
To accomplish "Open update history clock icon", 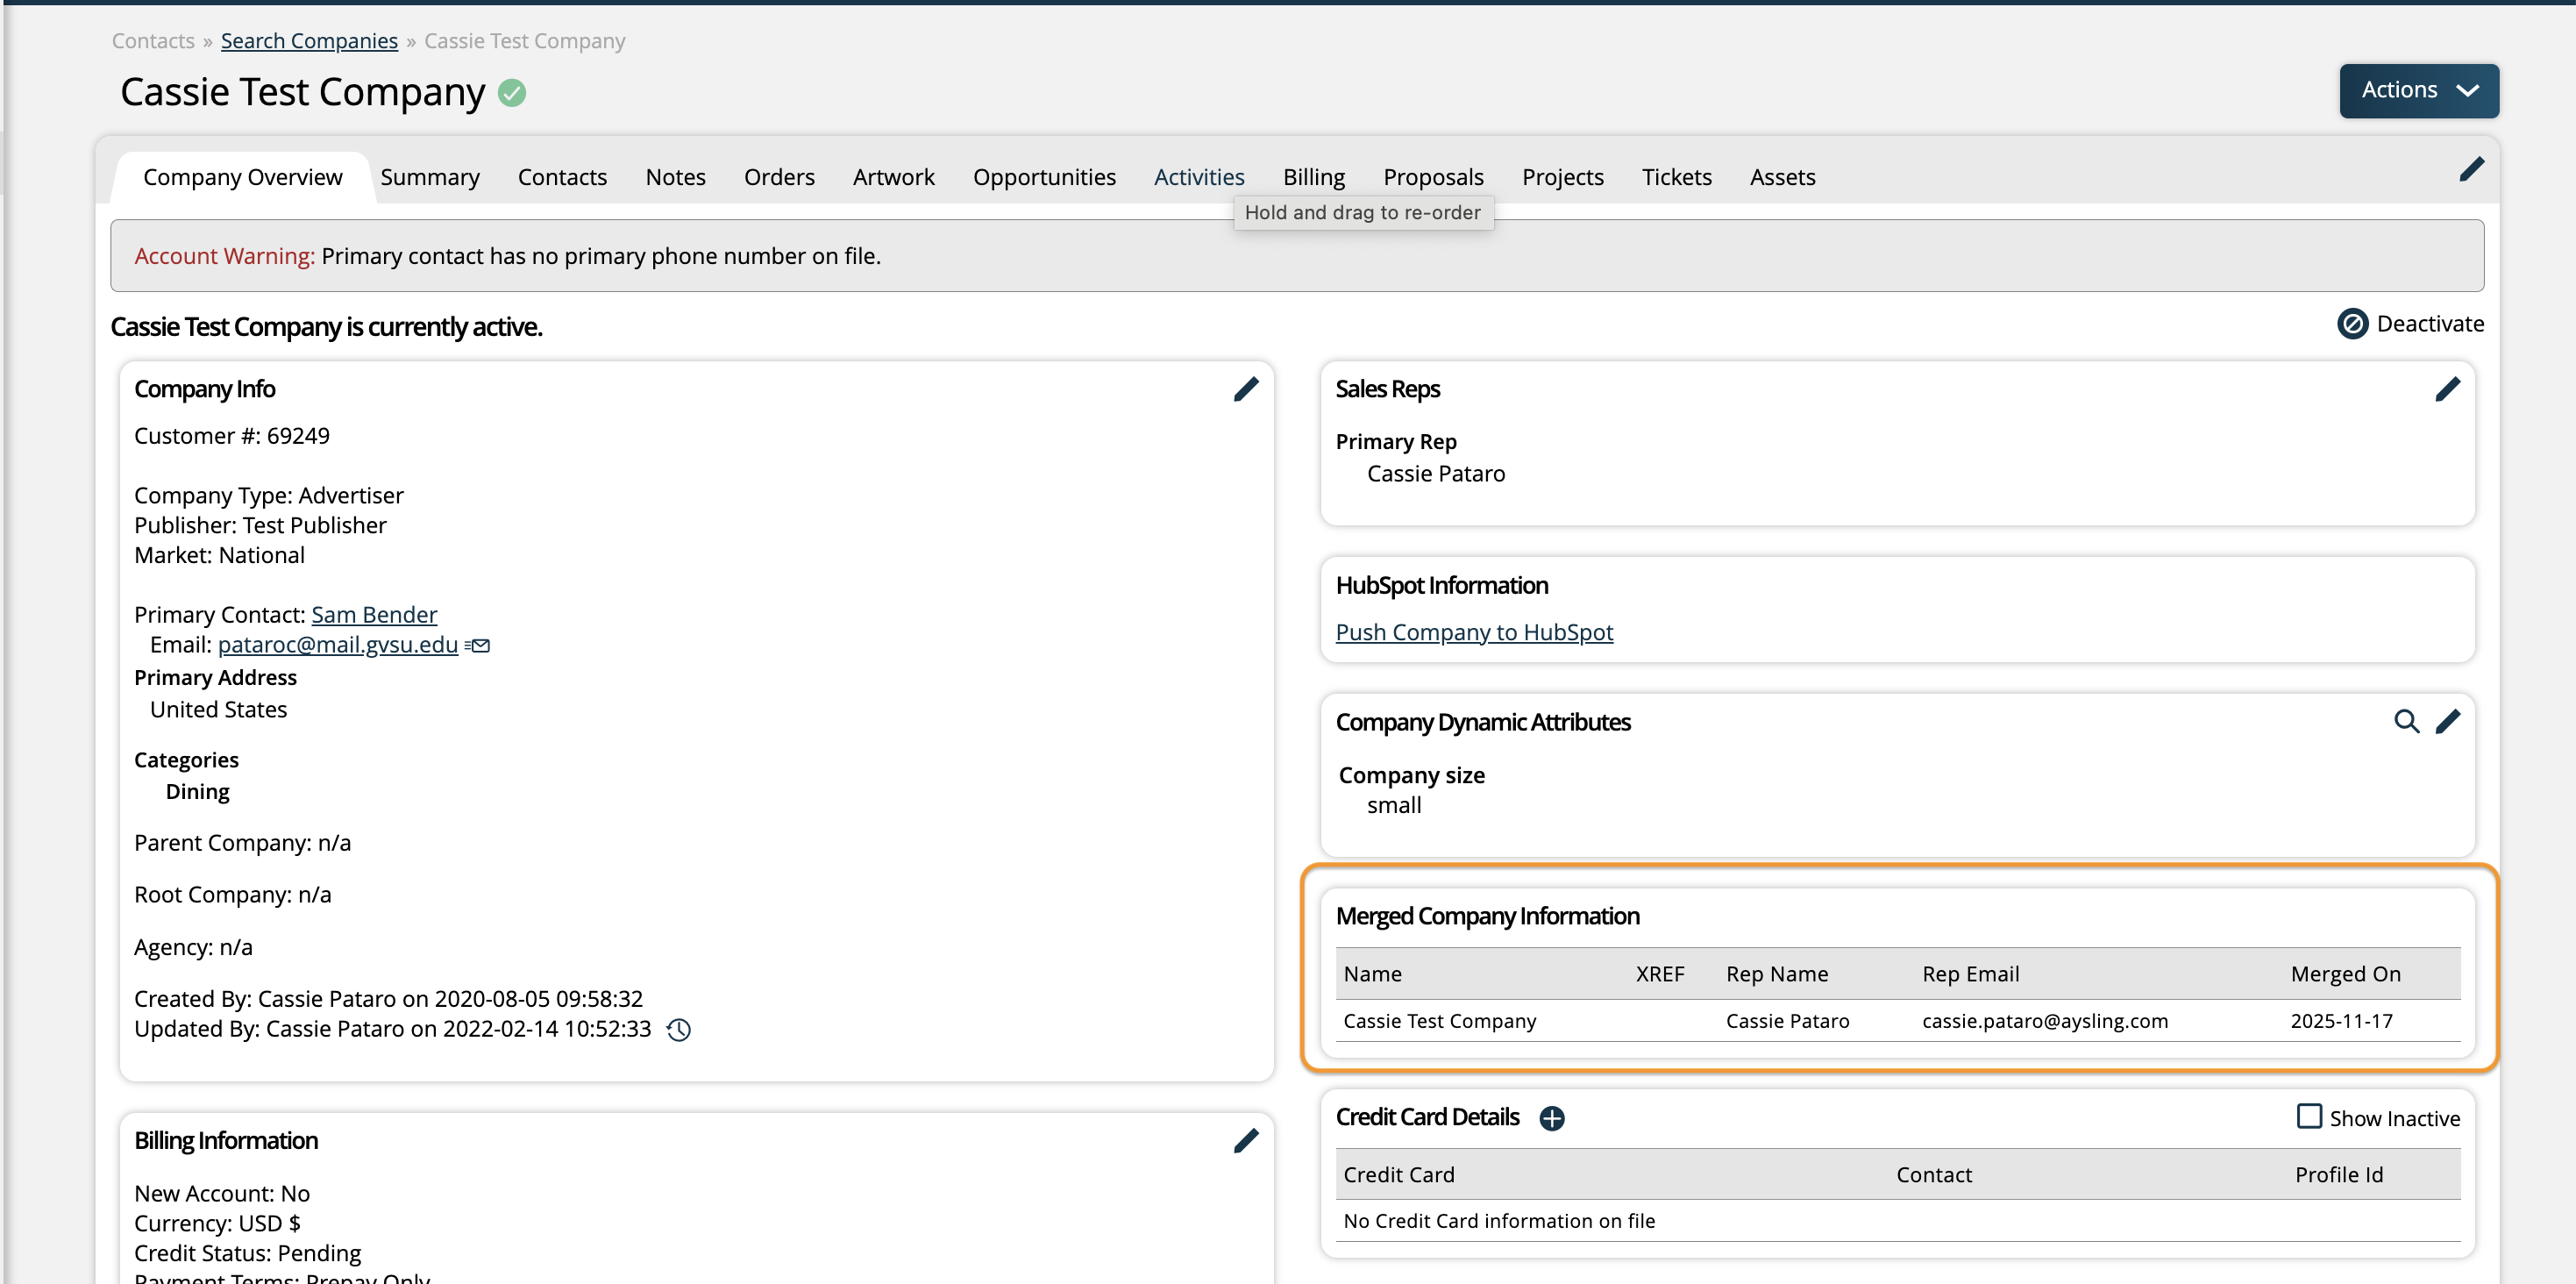I will [678, 1029].
